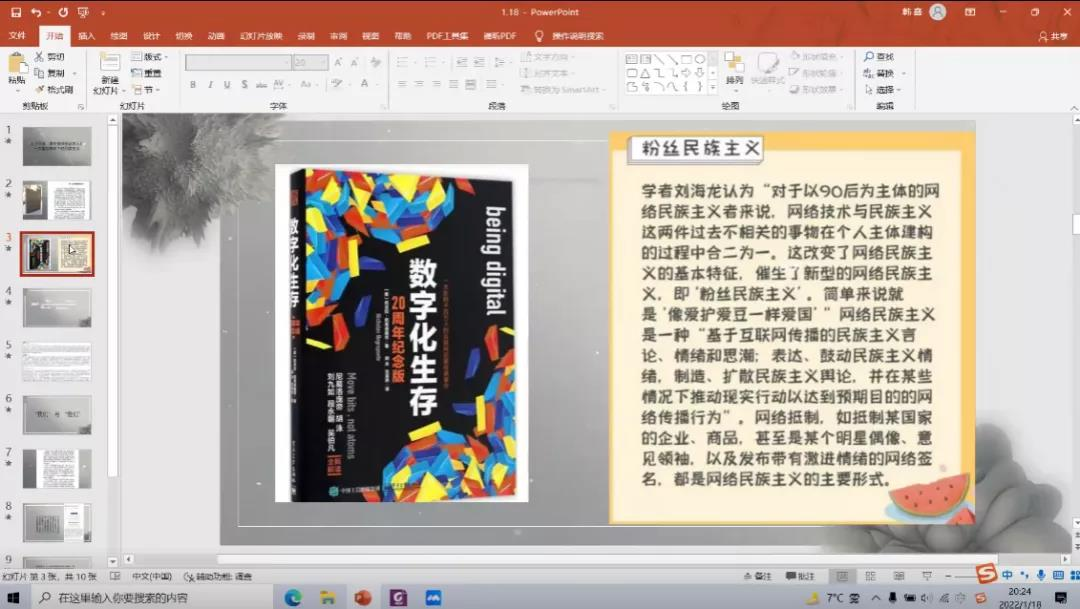Screen dimensions: 1080x609
Task: Select slide 6 thumbnail in the slide panel
Action: (x=57, y=414)
